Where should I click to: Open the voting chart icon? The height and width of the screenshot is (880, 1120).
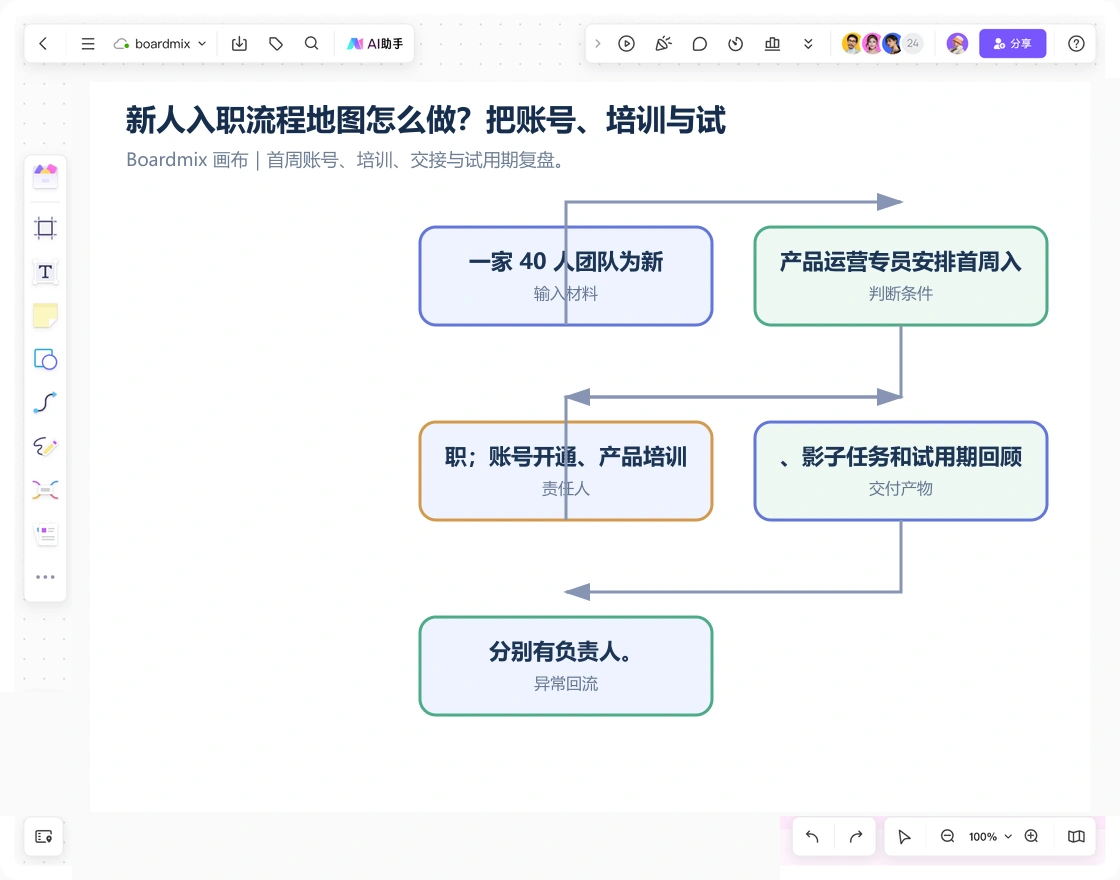tap(772, 44)
